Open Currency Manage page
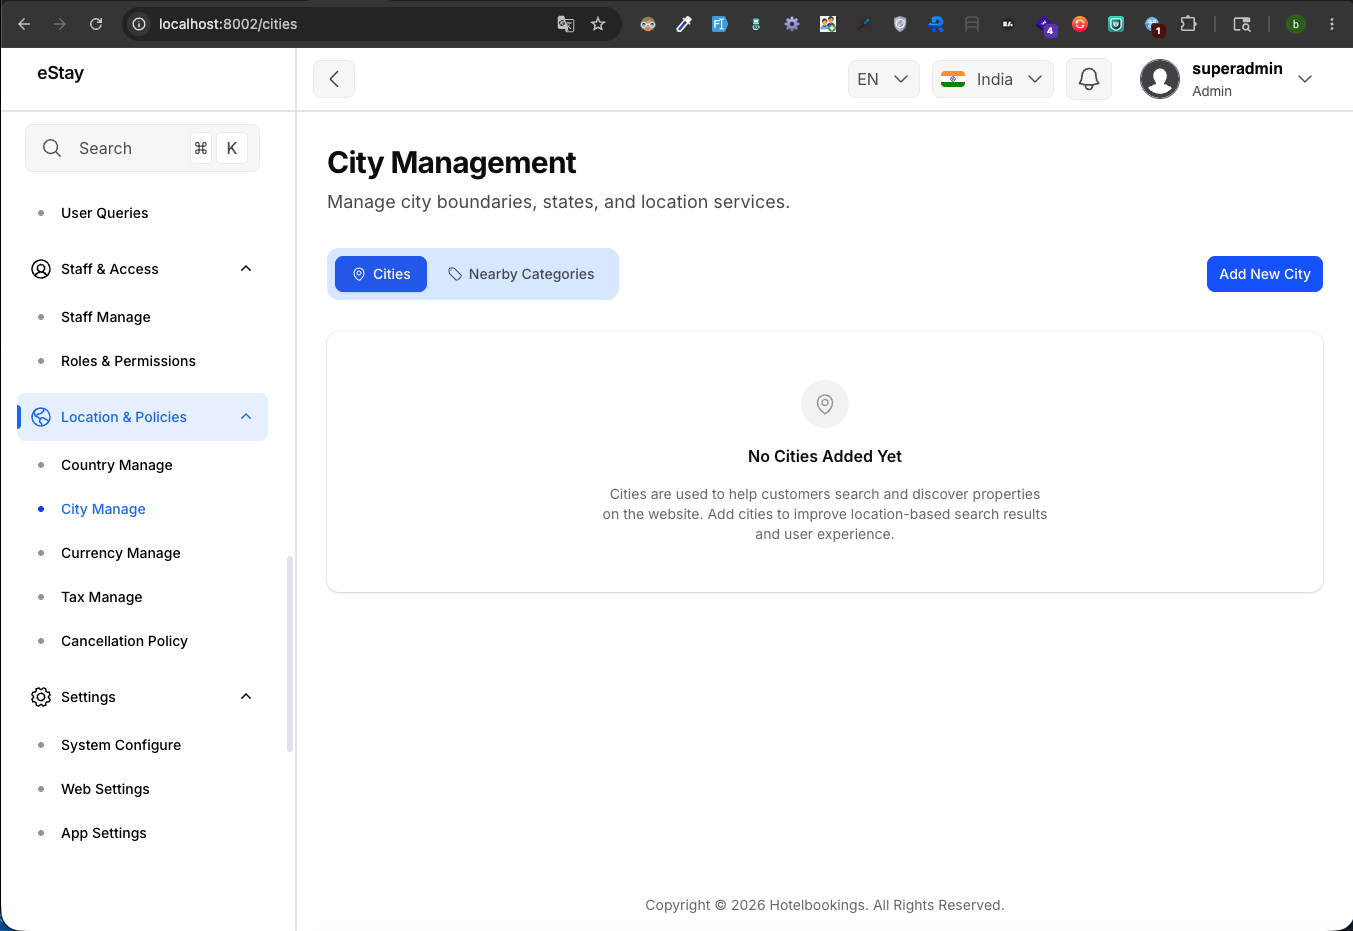 tap(121, 553)
